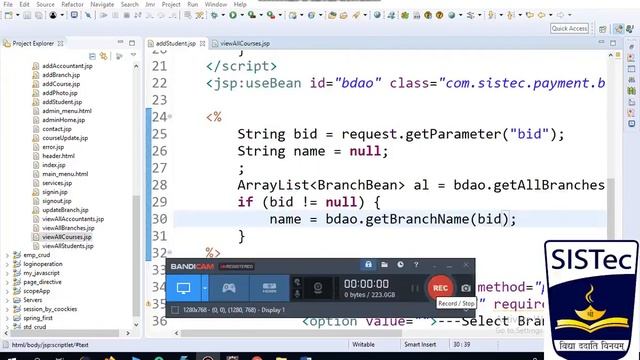Click the Open Web Browser globe icon

(377, 15)
